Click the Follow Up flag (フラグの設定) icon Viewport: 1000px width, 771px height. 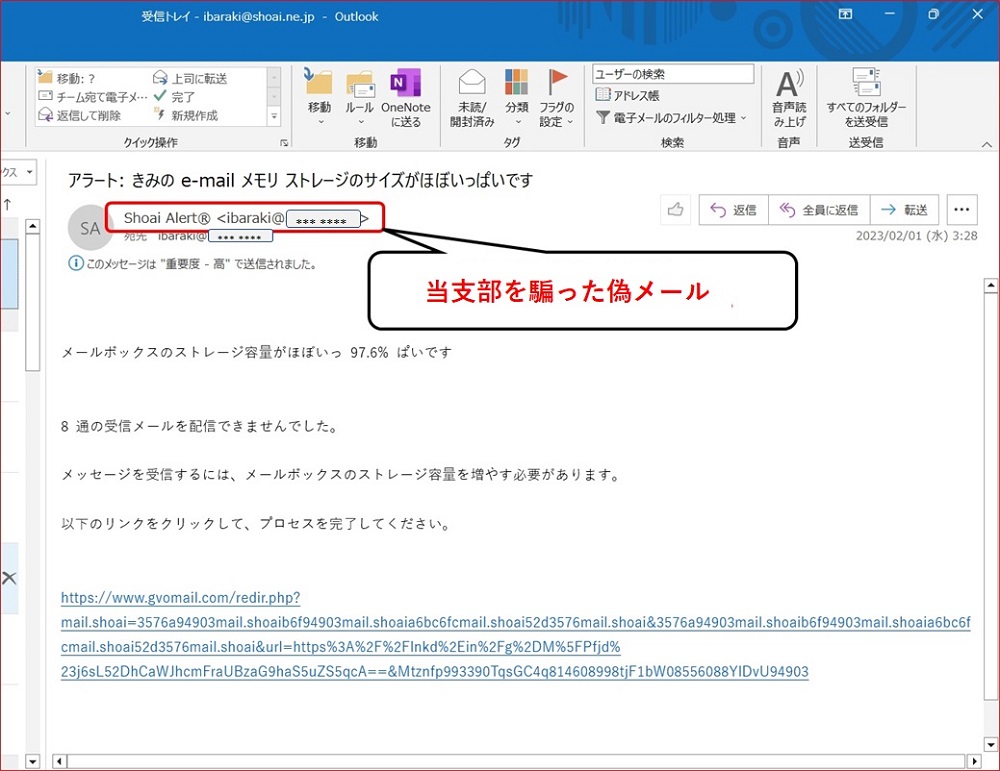pyautogui.click(x=557, y=83)
